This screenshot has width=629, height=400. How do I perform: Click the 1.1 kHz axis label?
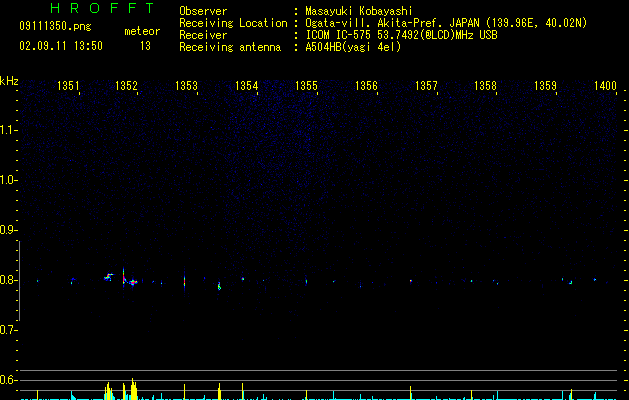[8, 130]
